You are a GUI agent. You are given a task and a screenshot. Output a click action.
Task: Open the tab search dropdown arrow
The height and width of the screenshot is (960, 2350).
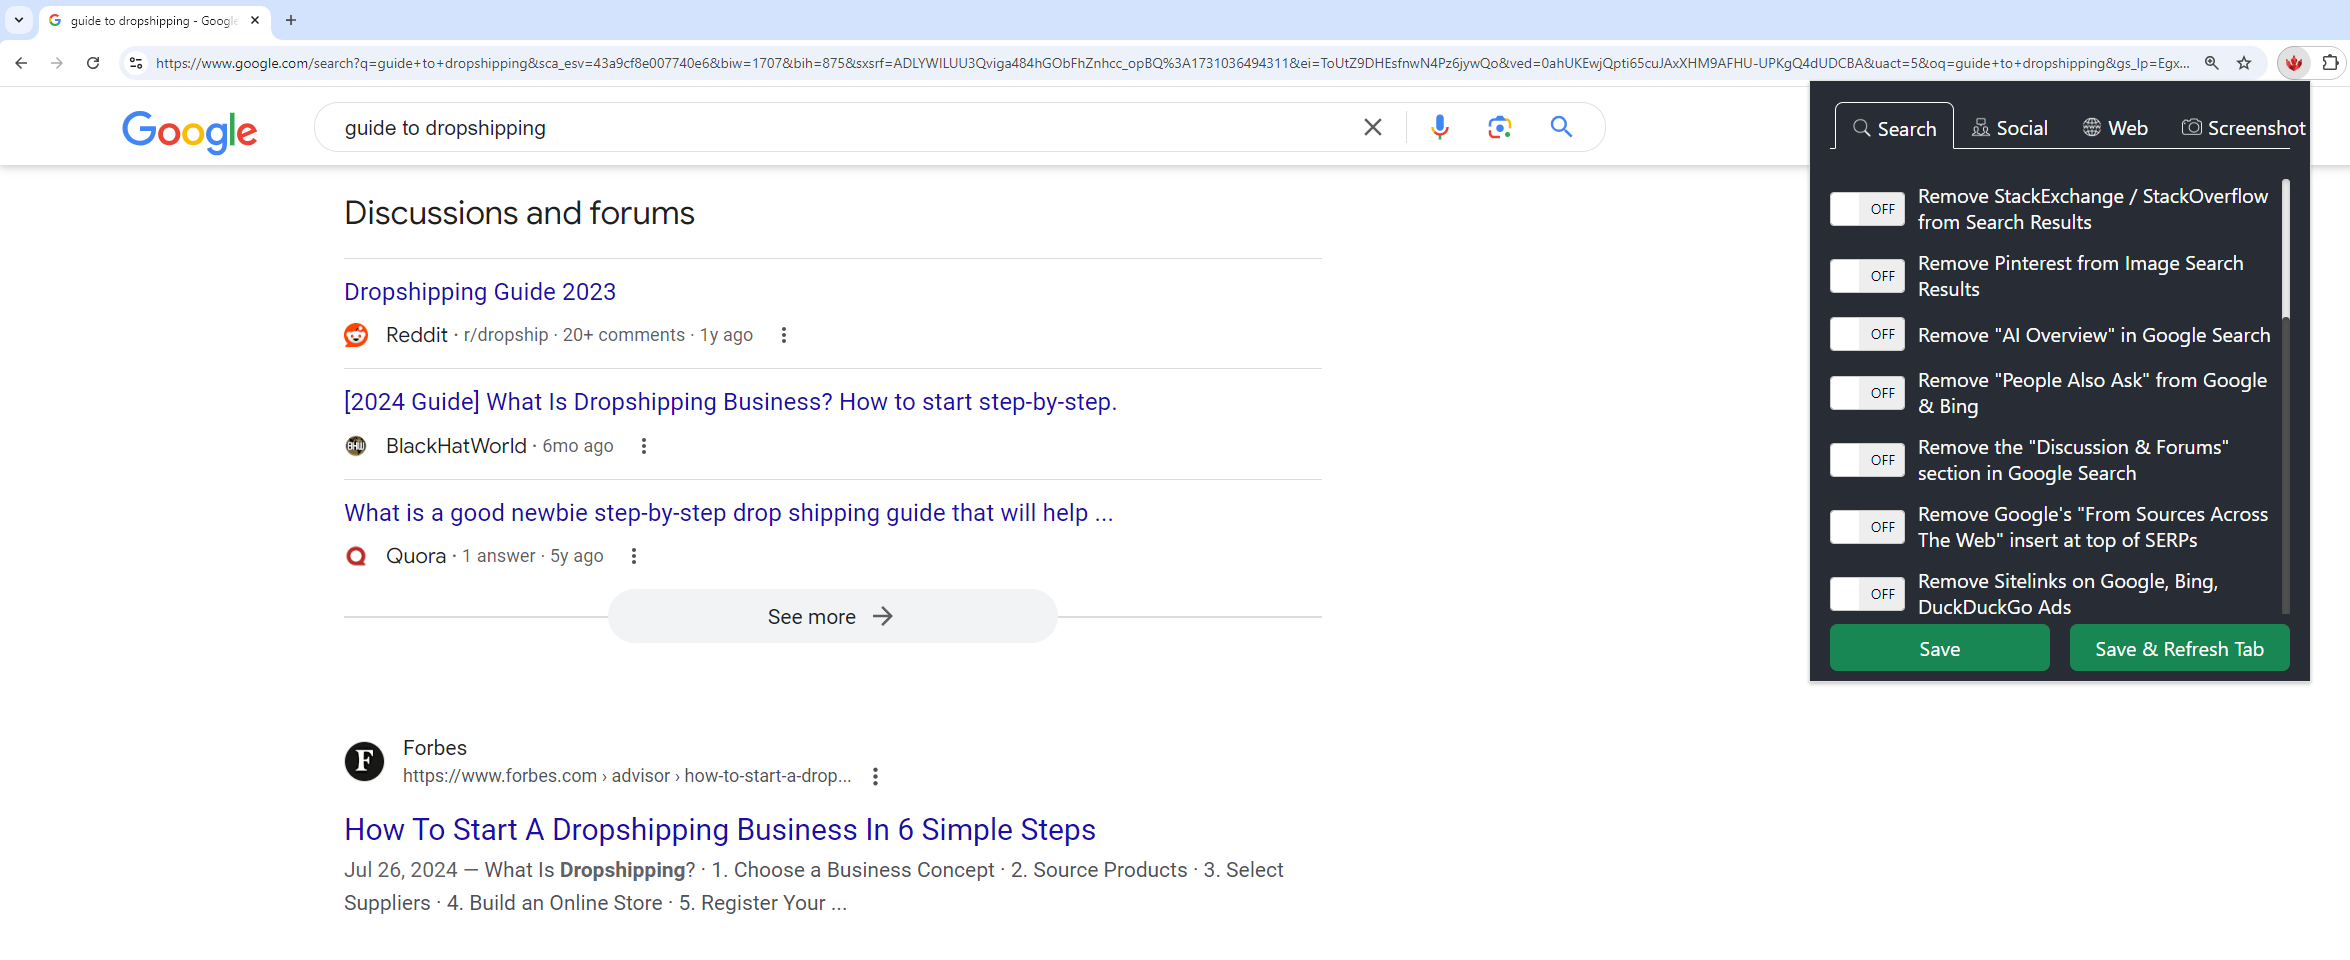point(19,20)
